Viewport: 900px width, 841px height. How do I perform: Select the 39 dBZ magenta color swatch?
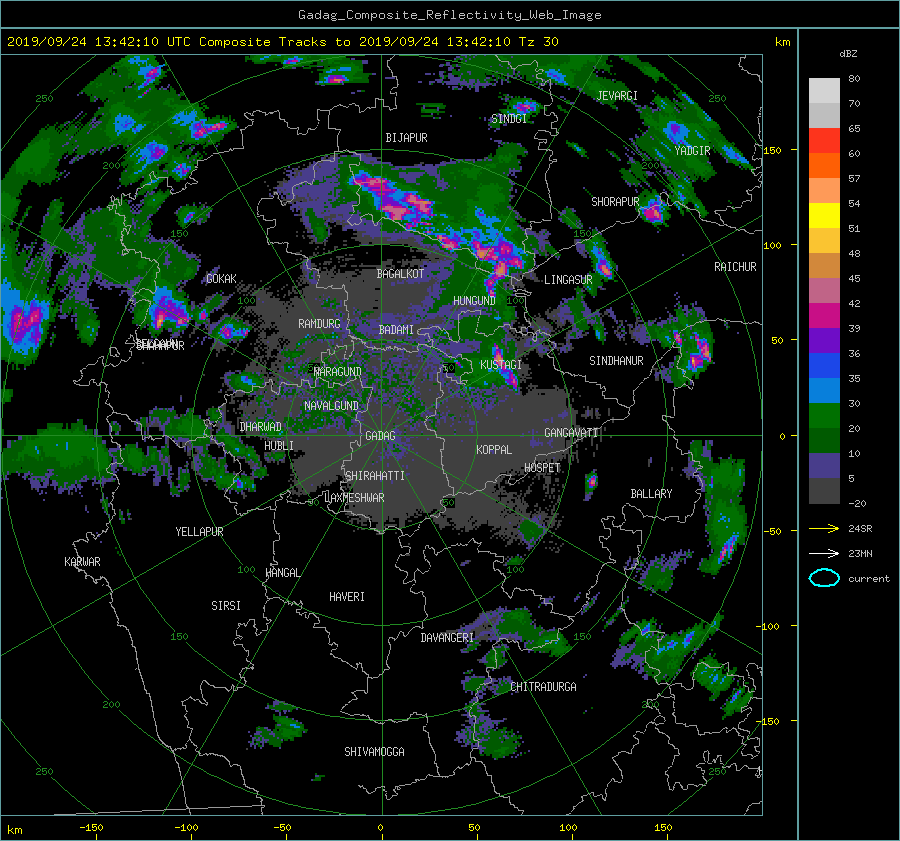824,315
